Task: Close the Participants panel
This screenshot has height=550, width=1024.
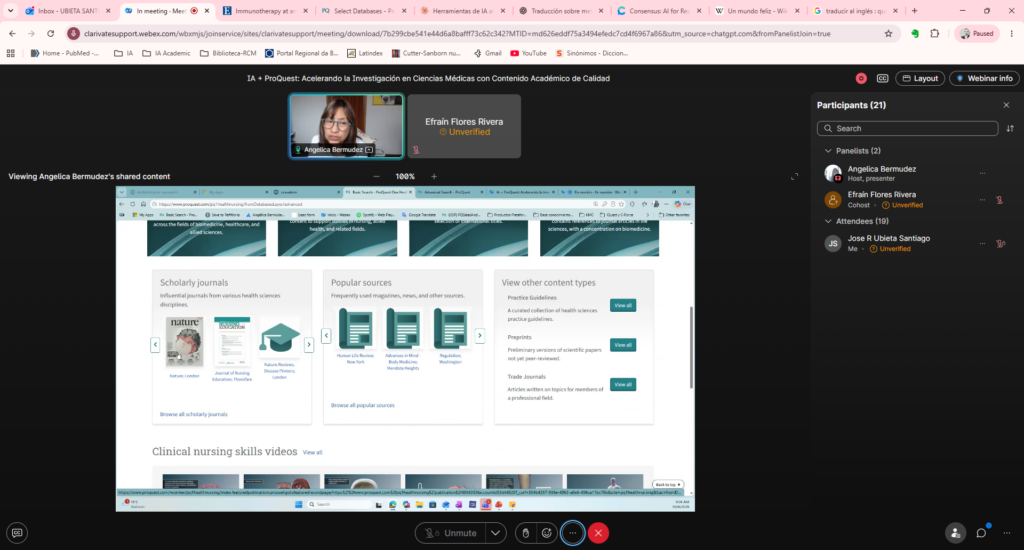Action: [1006, 105]
